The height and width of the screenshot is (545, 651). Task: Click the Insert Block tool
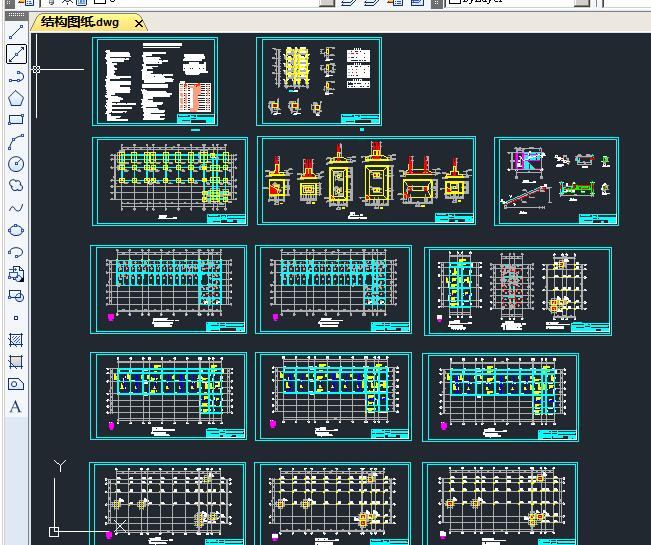pyautogui.click(x=16, y=274)
